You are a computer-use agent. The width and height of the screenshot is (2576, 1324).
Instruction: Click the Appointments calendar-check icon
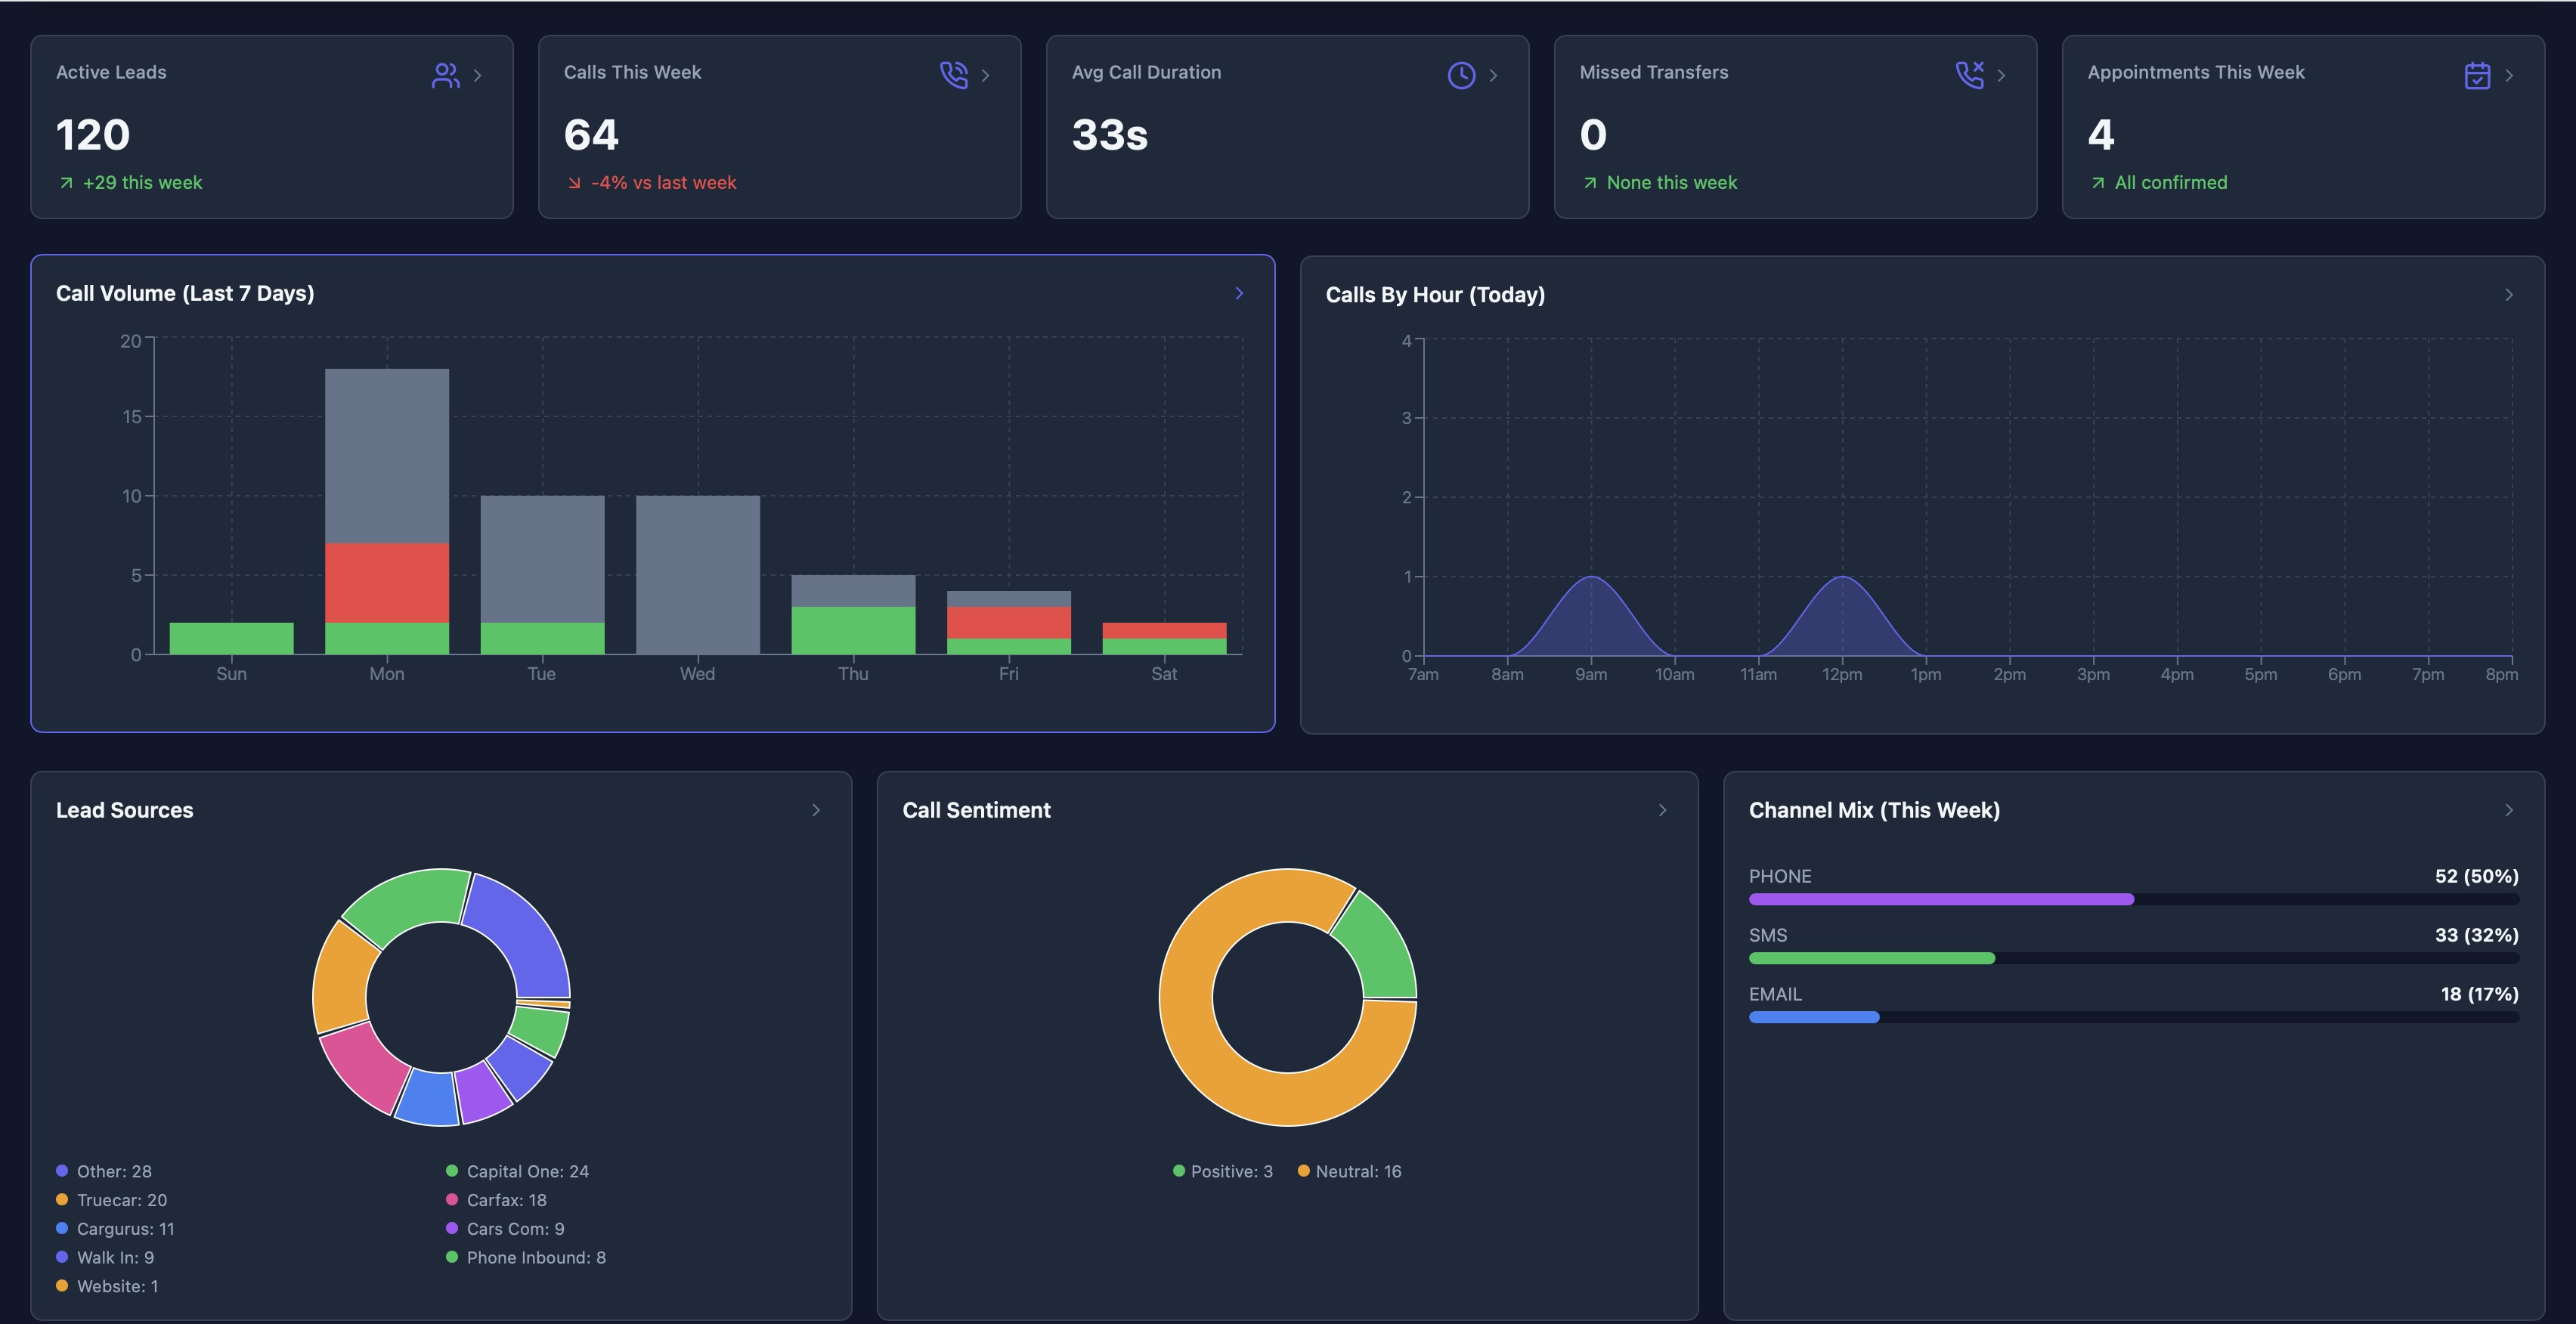pos(2478,75)
